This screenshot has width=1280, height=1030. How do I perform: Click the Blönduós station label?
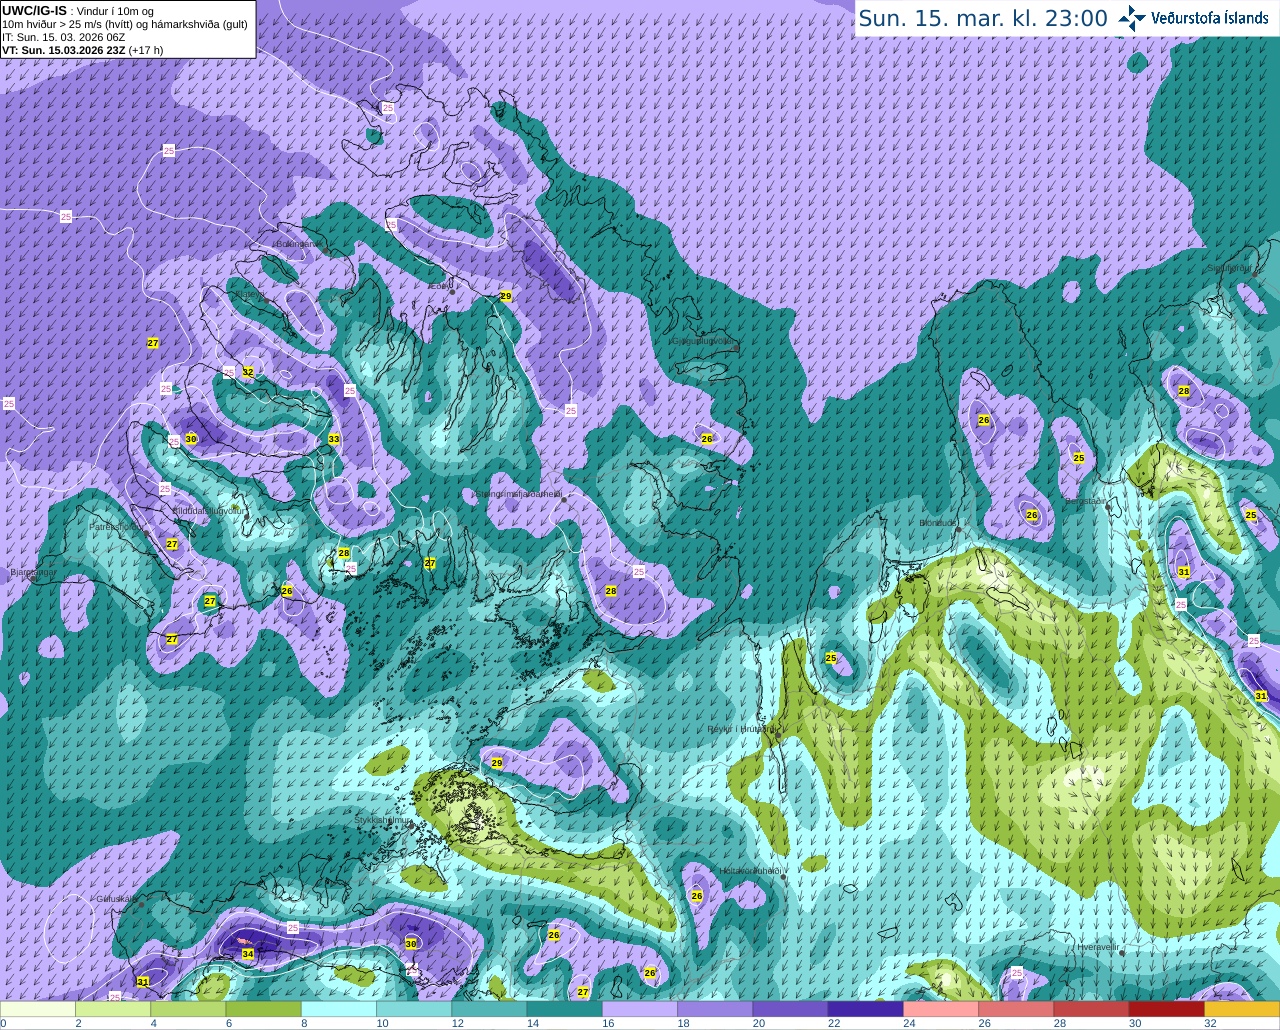(x=938, y=523)
